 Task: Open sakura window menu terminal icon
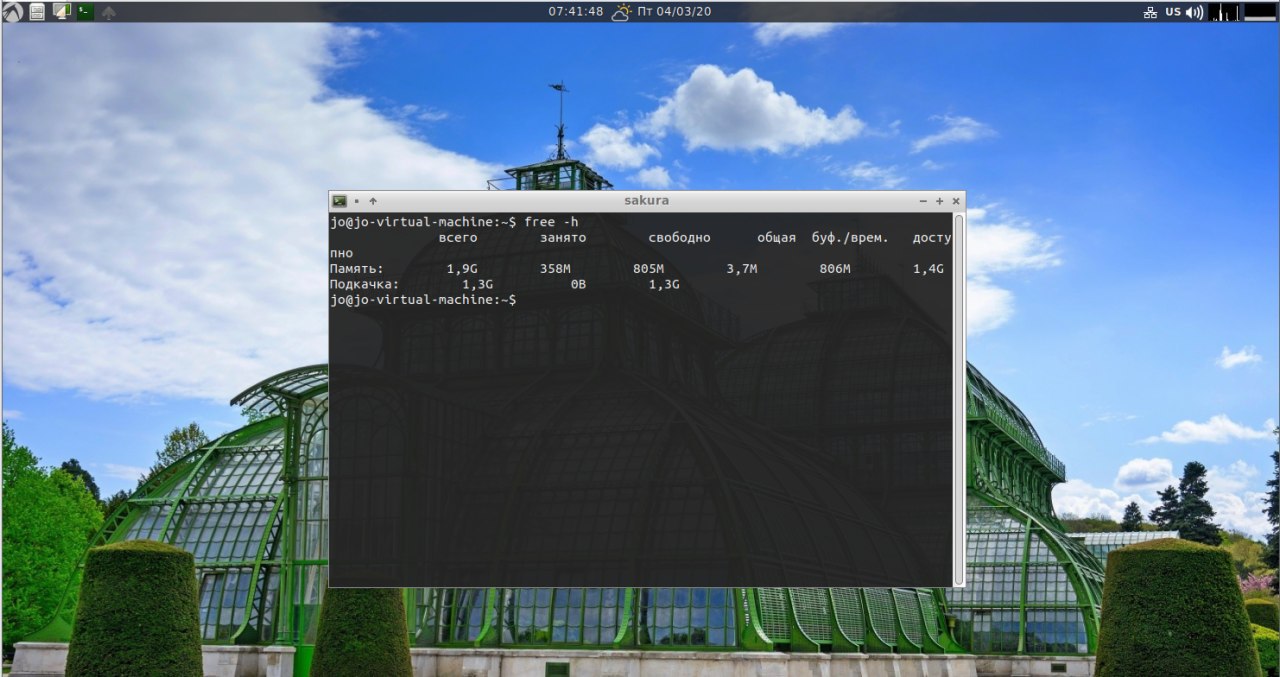340,201
